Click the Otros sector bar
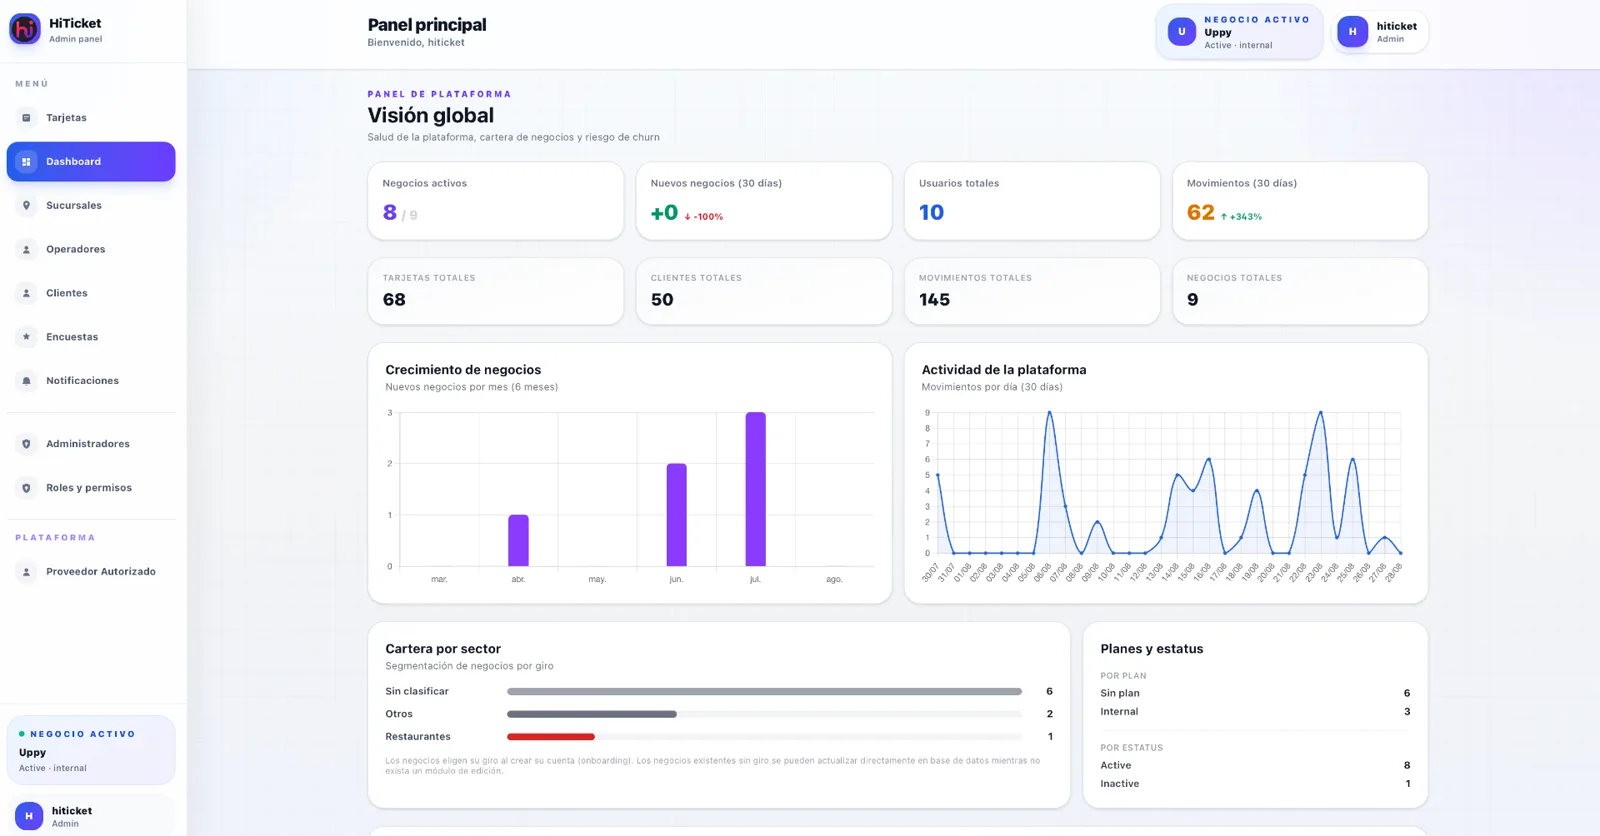 coord(592,714)
